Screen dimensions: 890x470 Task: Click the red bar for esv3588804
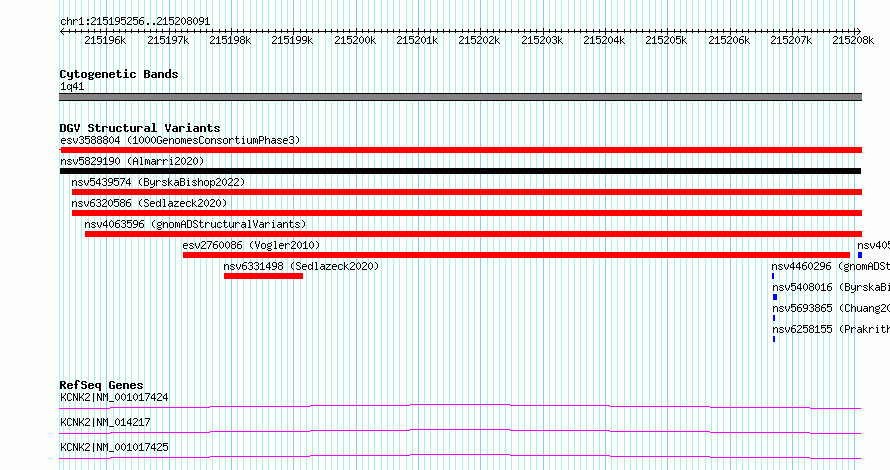tap(461, 150)
